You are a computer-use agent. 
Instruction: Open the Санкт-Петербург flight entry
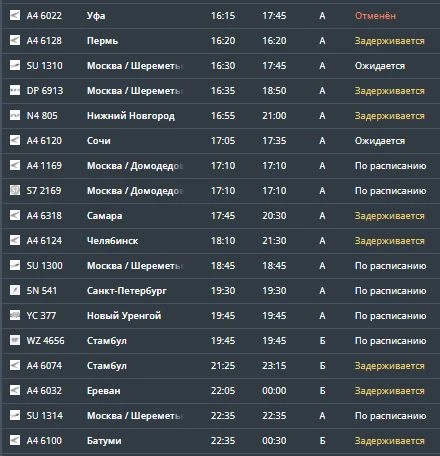point(220,291)
